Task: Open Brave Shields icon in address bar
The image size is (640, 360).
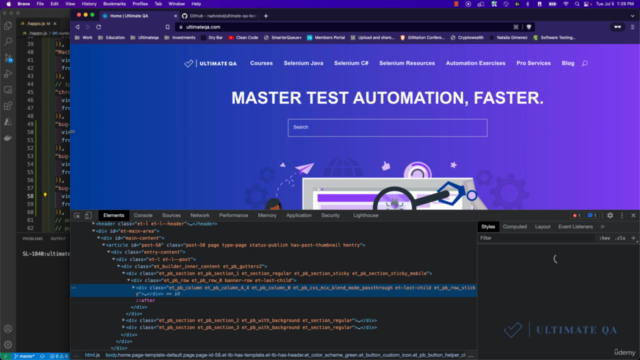Action: click(x=529, y=27)
